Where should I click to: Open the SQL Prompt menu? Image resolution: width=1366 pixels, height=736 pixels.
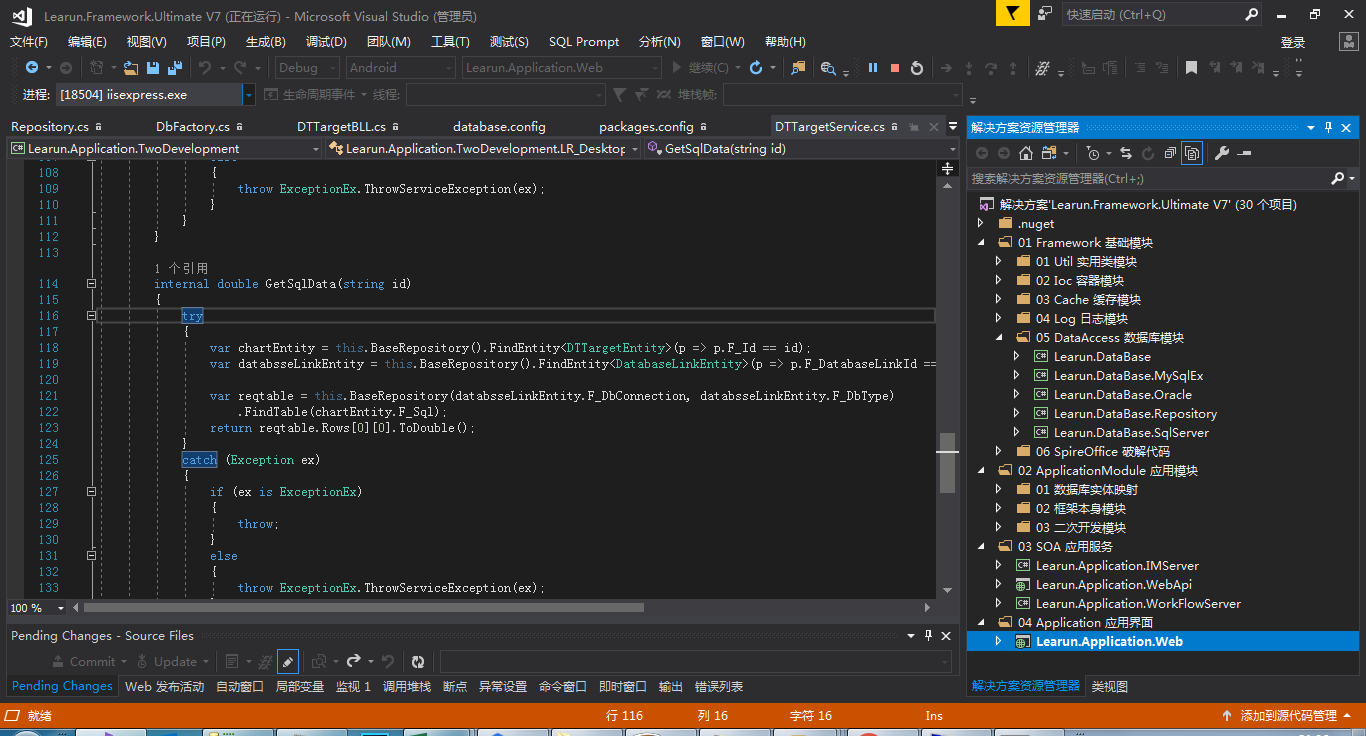coord(584,41)
